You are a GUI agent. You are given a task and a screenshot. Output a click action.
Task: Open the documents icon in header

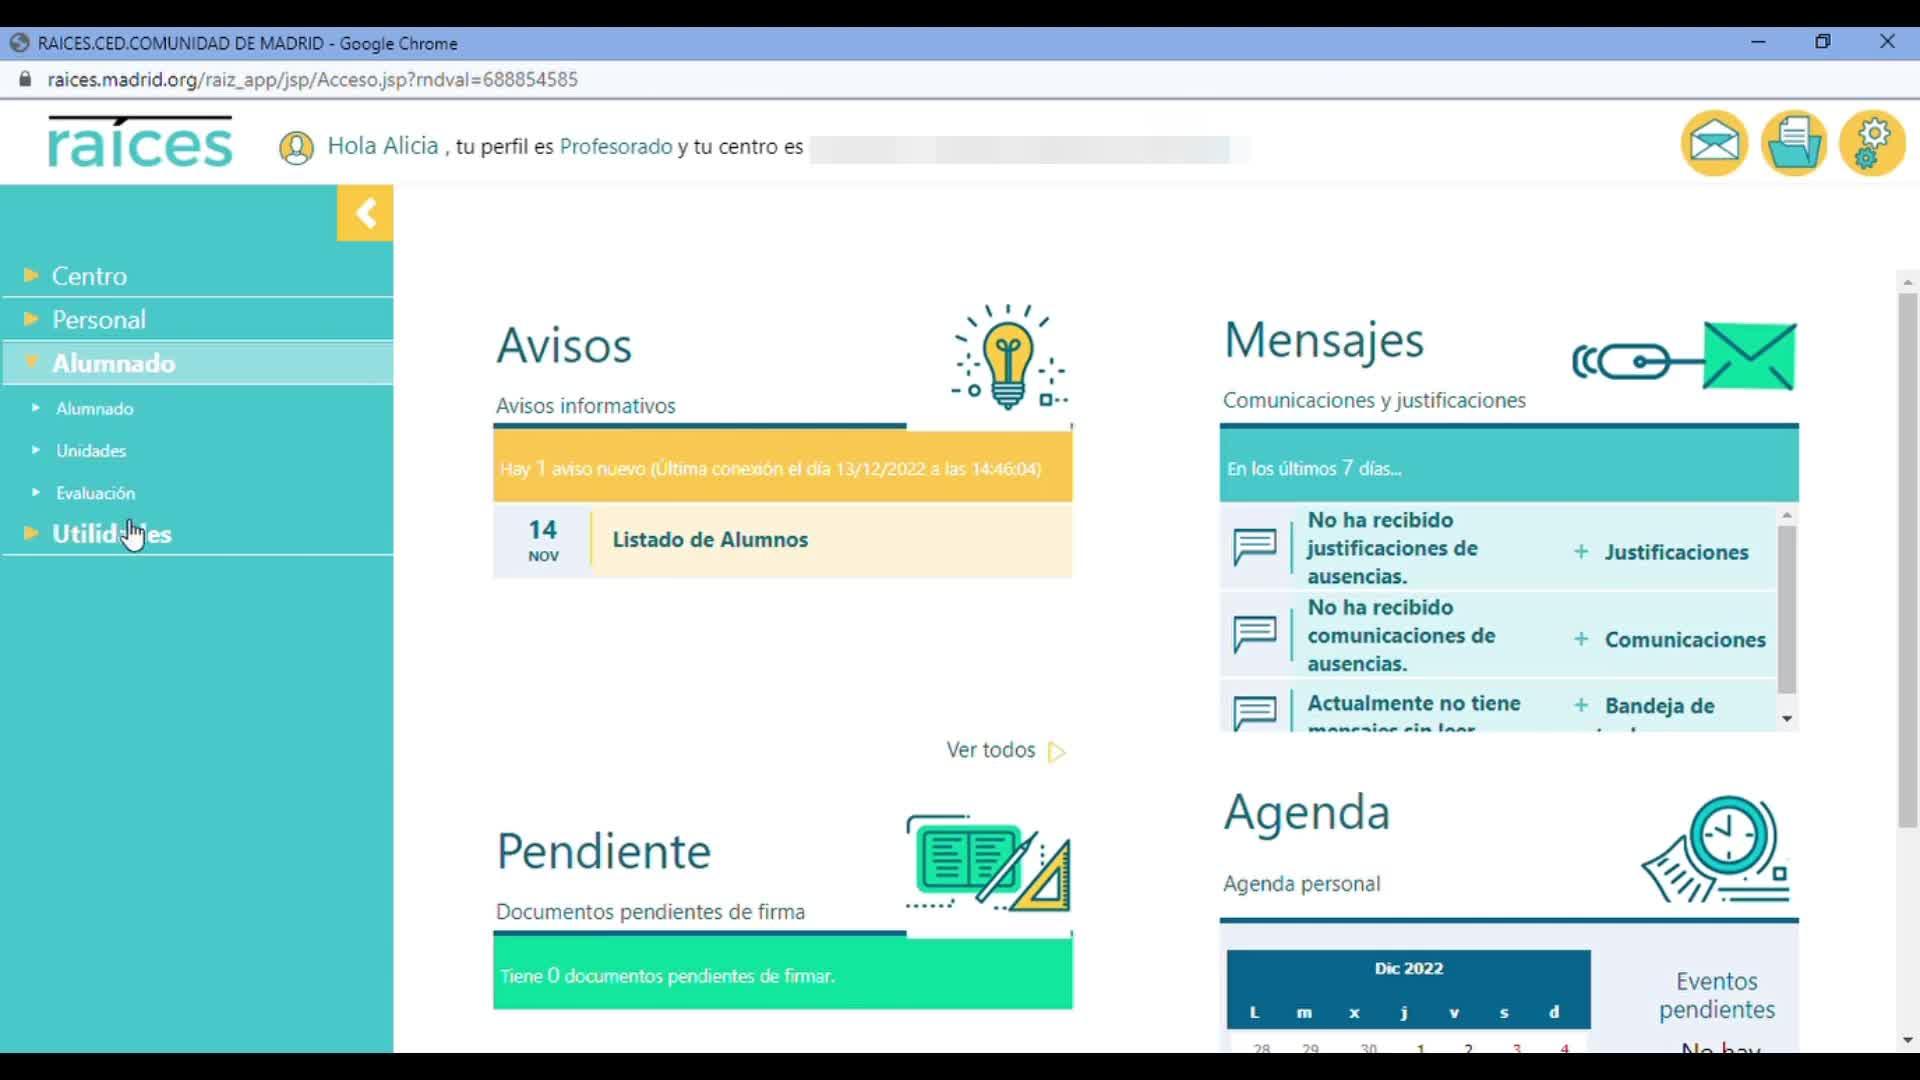point(1793,144)
